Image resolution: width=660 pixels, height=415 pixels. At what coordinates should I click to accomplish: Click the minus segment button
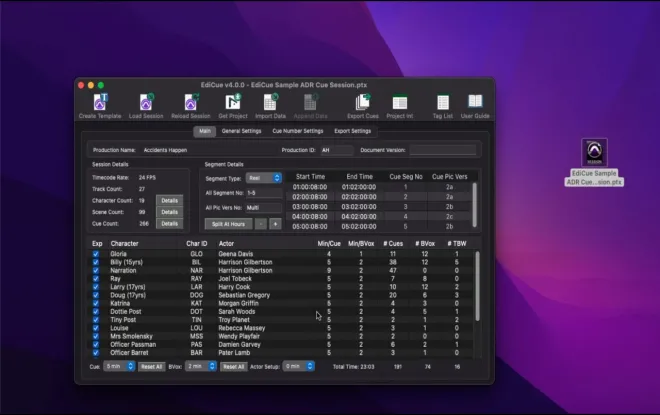[261, 224]
